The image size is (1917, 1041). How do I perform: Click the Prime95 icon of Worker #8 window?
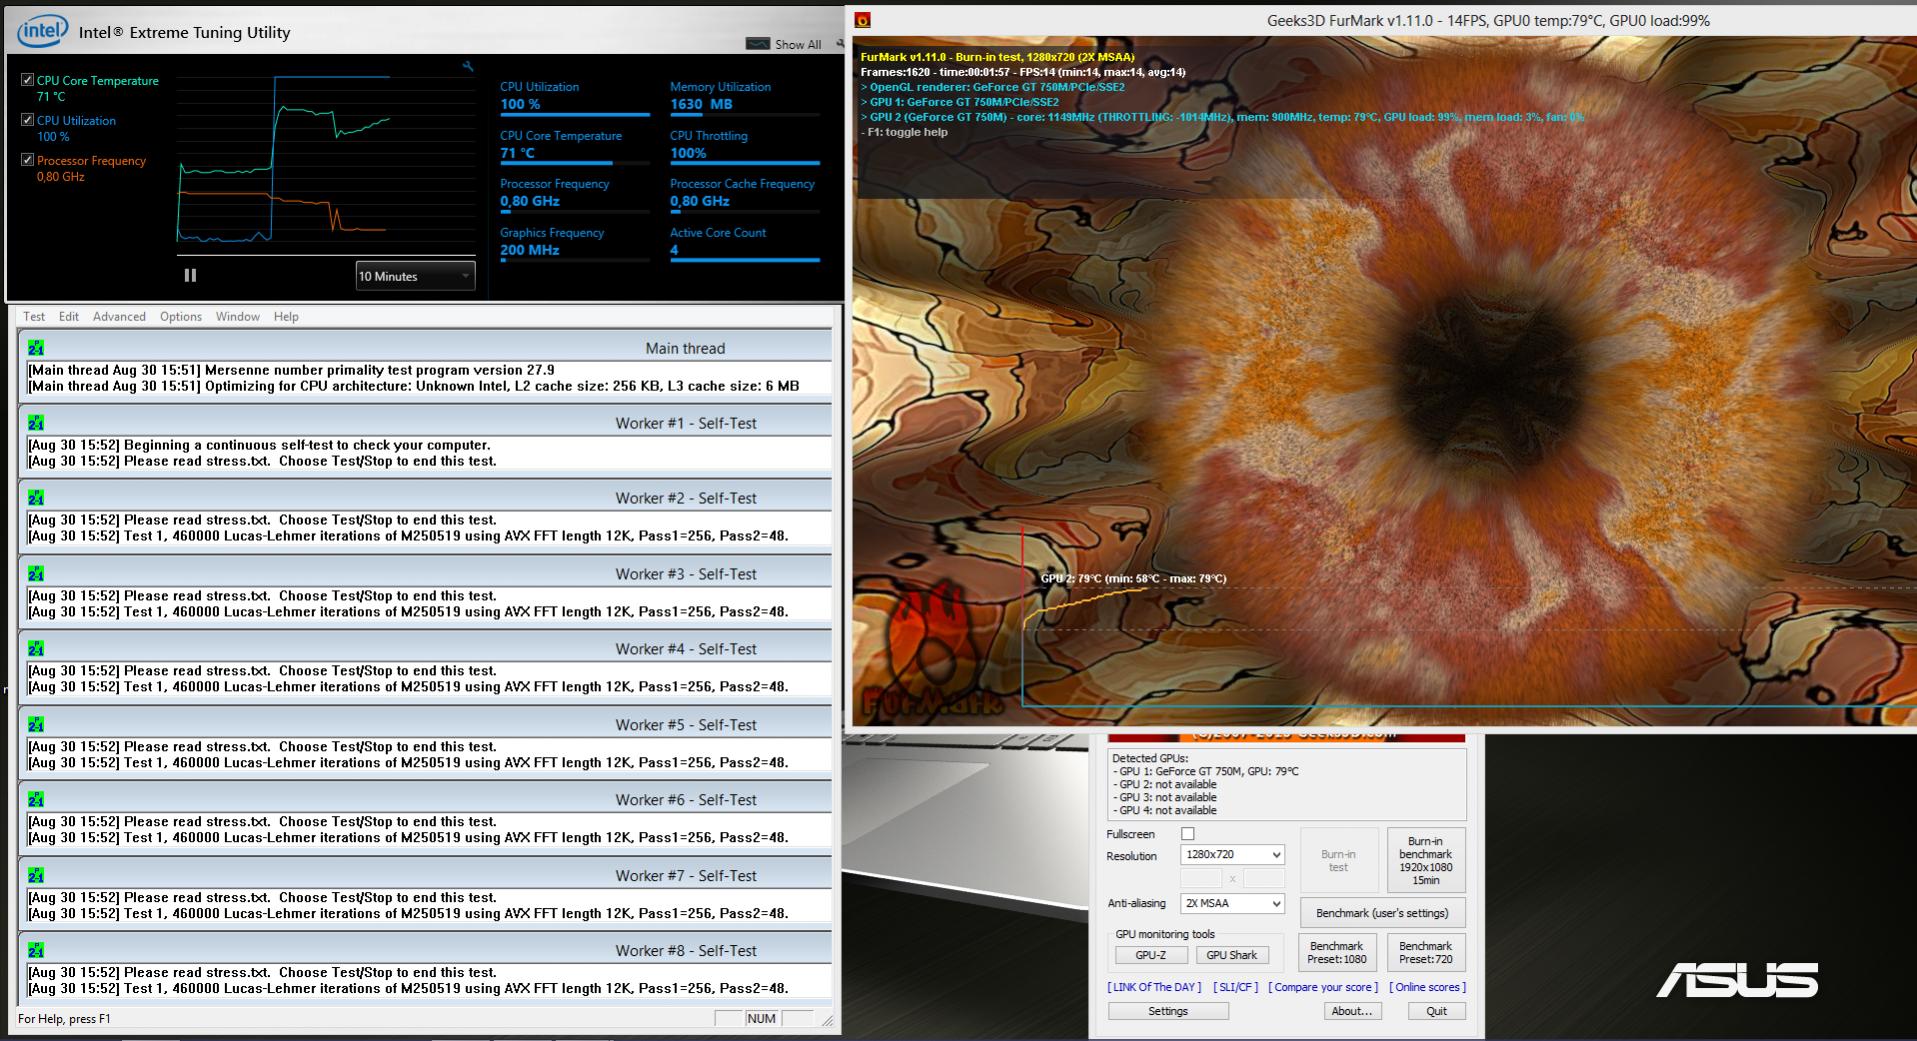coord(36,951)
